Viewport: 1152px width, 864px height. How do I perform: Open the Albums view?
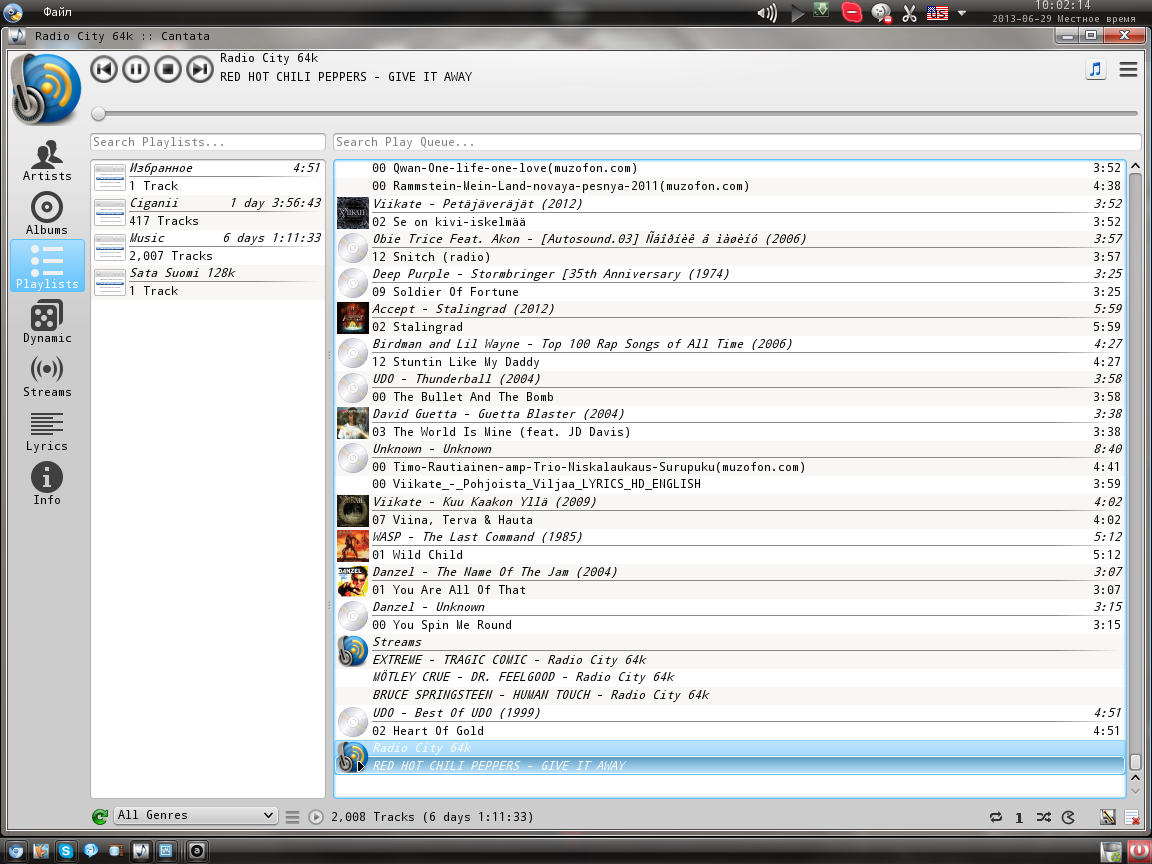click(x=47, y=214)
